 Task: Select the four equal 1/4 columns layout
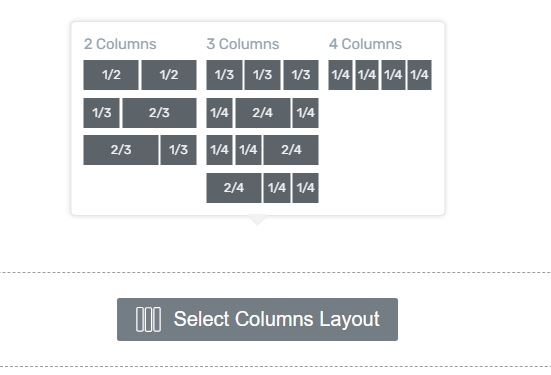pyautogui.click(x=380, y=75)
